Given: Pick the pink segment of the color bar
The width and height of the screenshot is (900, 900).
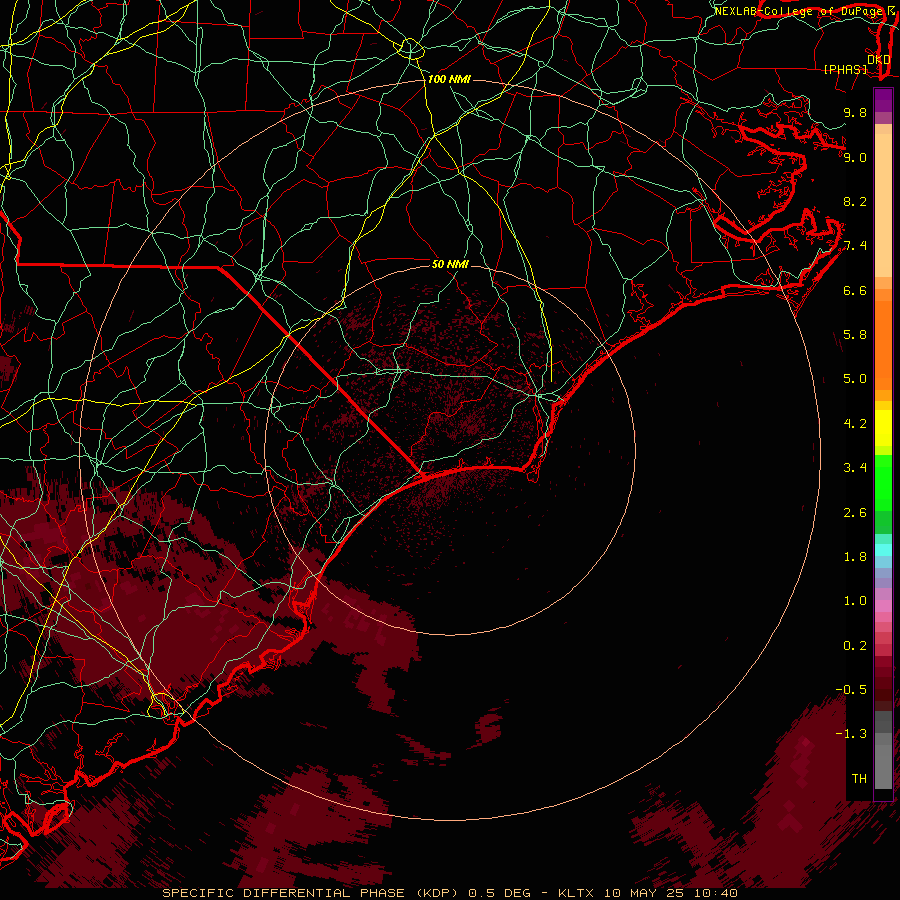Looking at the screenshot, I should (883, 606).
